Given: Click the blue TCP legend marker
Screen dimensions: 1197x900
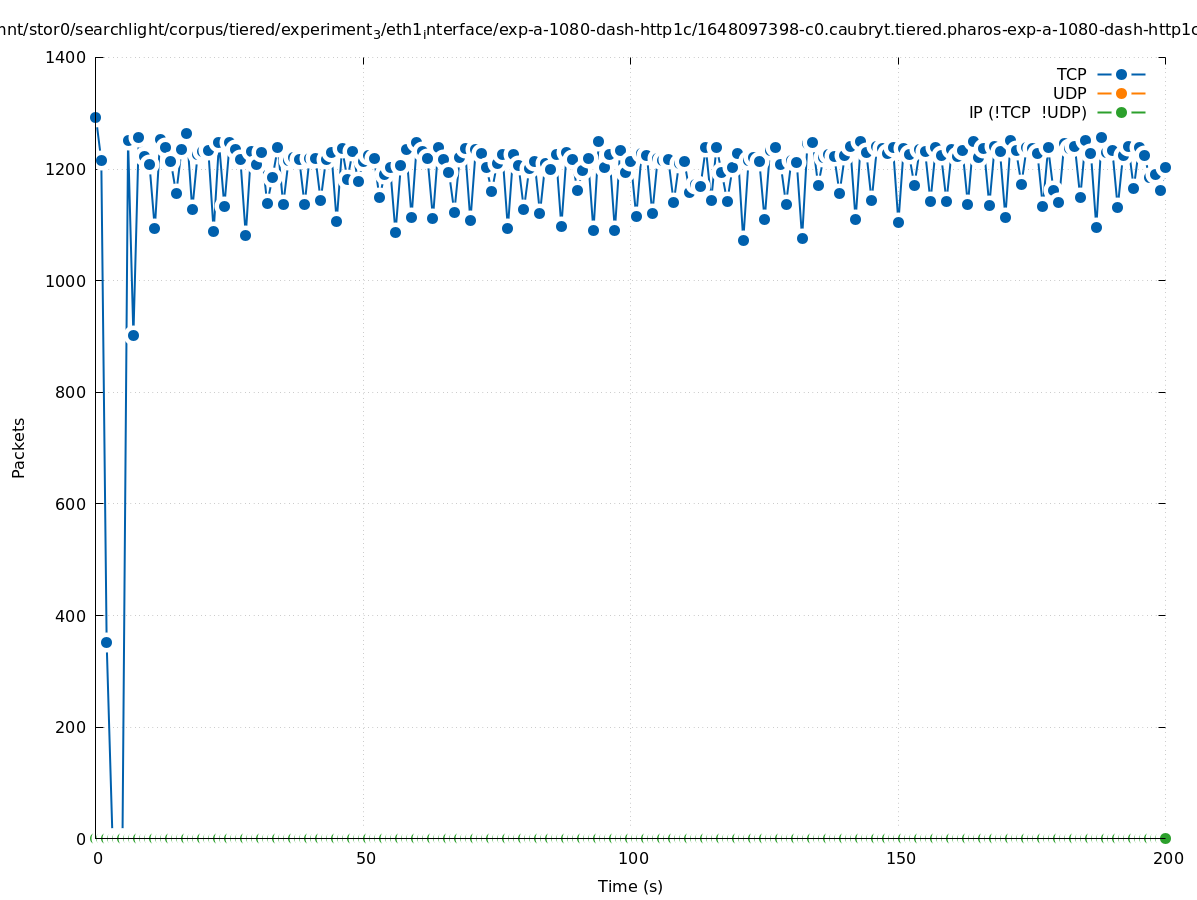Looking at the screenshot, I should coord(1121,74).
